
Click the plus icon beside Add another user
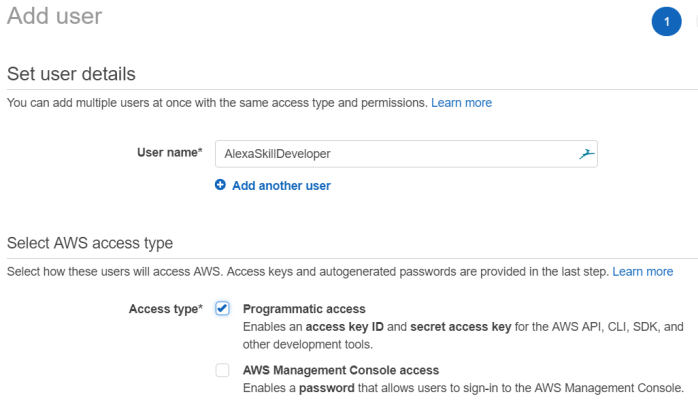[x=220, y=185]
